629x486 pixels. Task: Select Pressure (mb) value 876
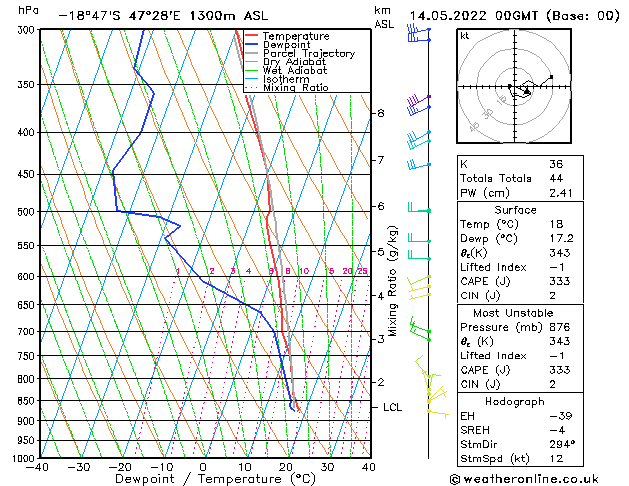pyautogui.click(x=560, y=327)
